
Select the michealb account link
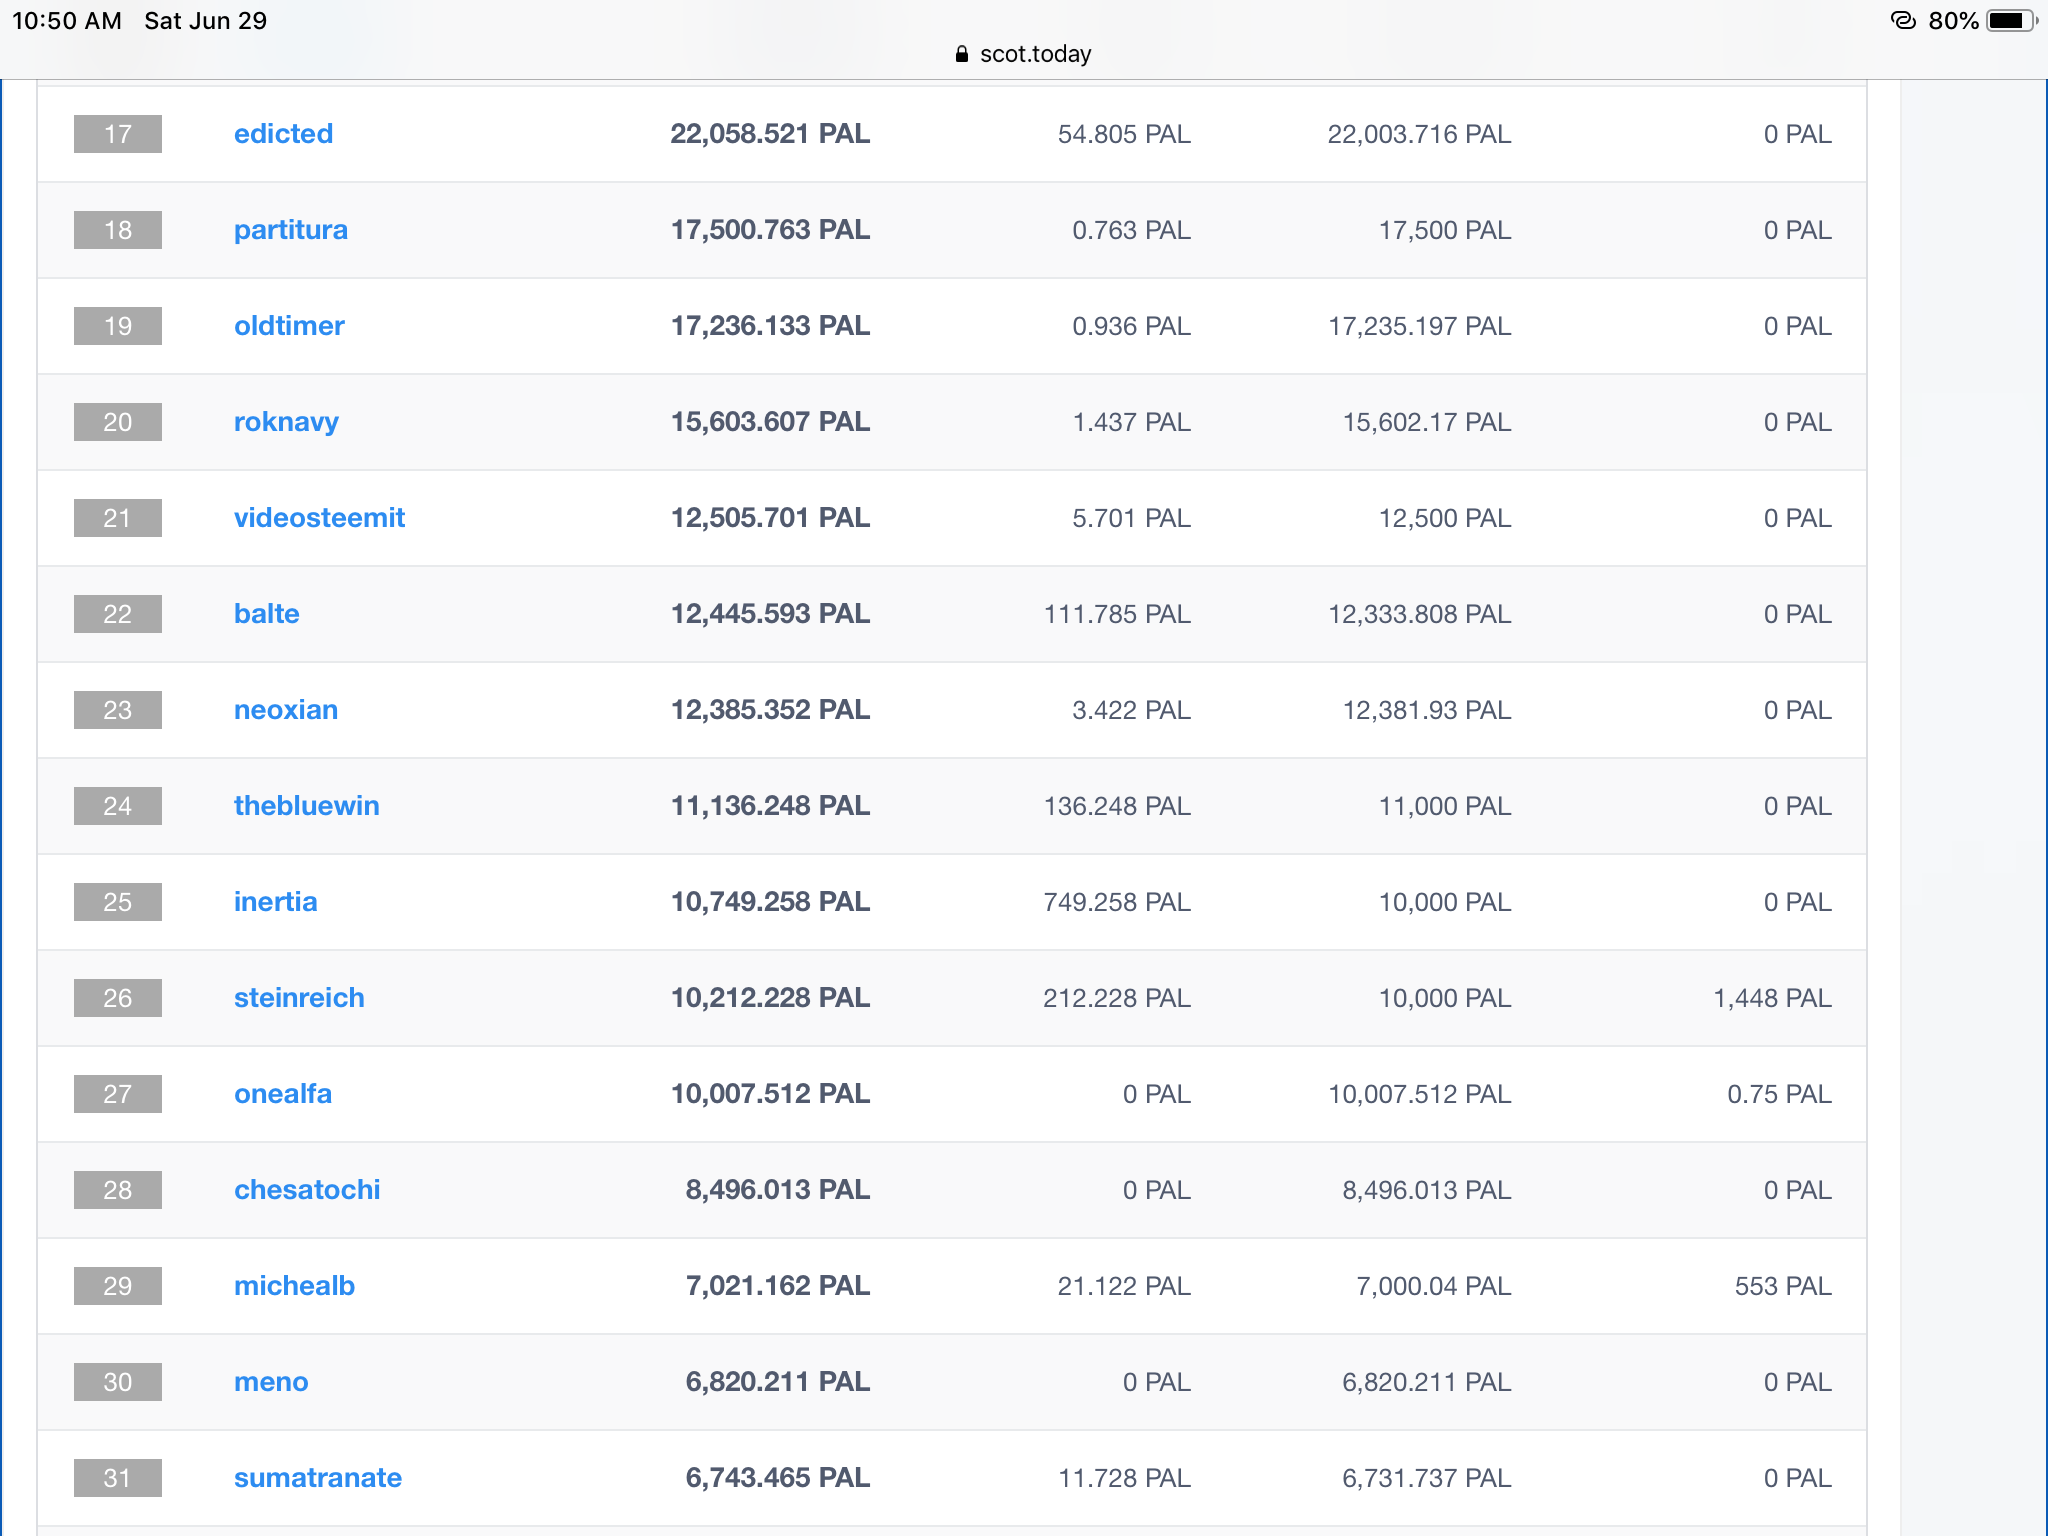coord(294,1286)
